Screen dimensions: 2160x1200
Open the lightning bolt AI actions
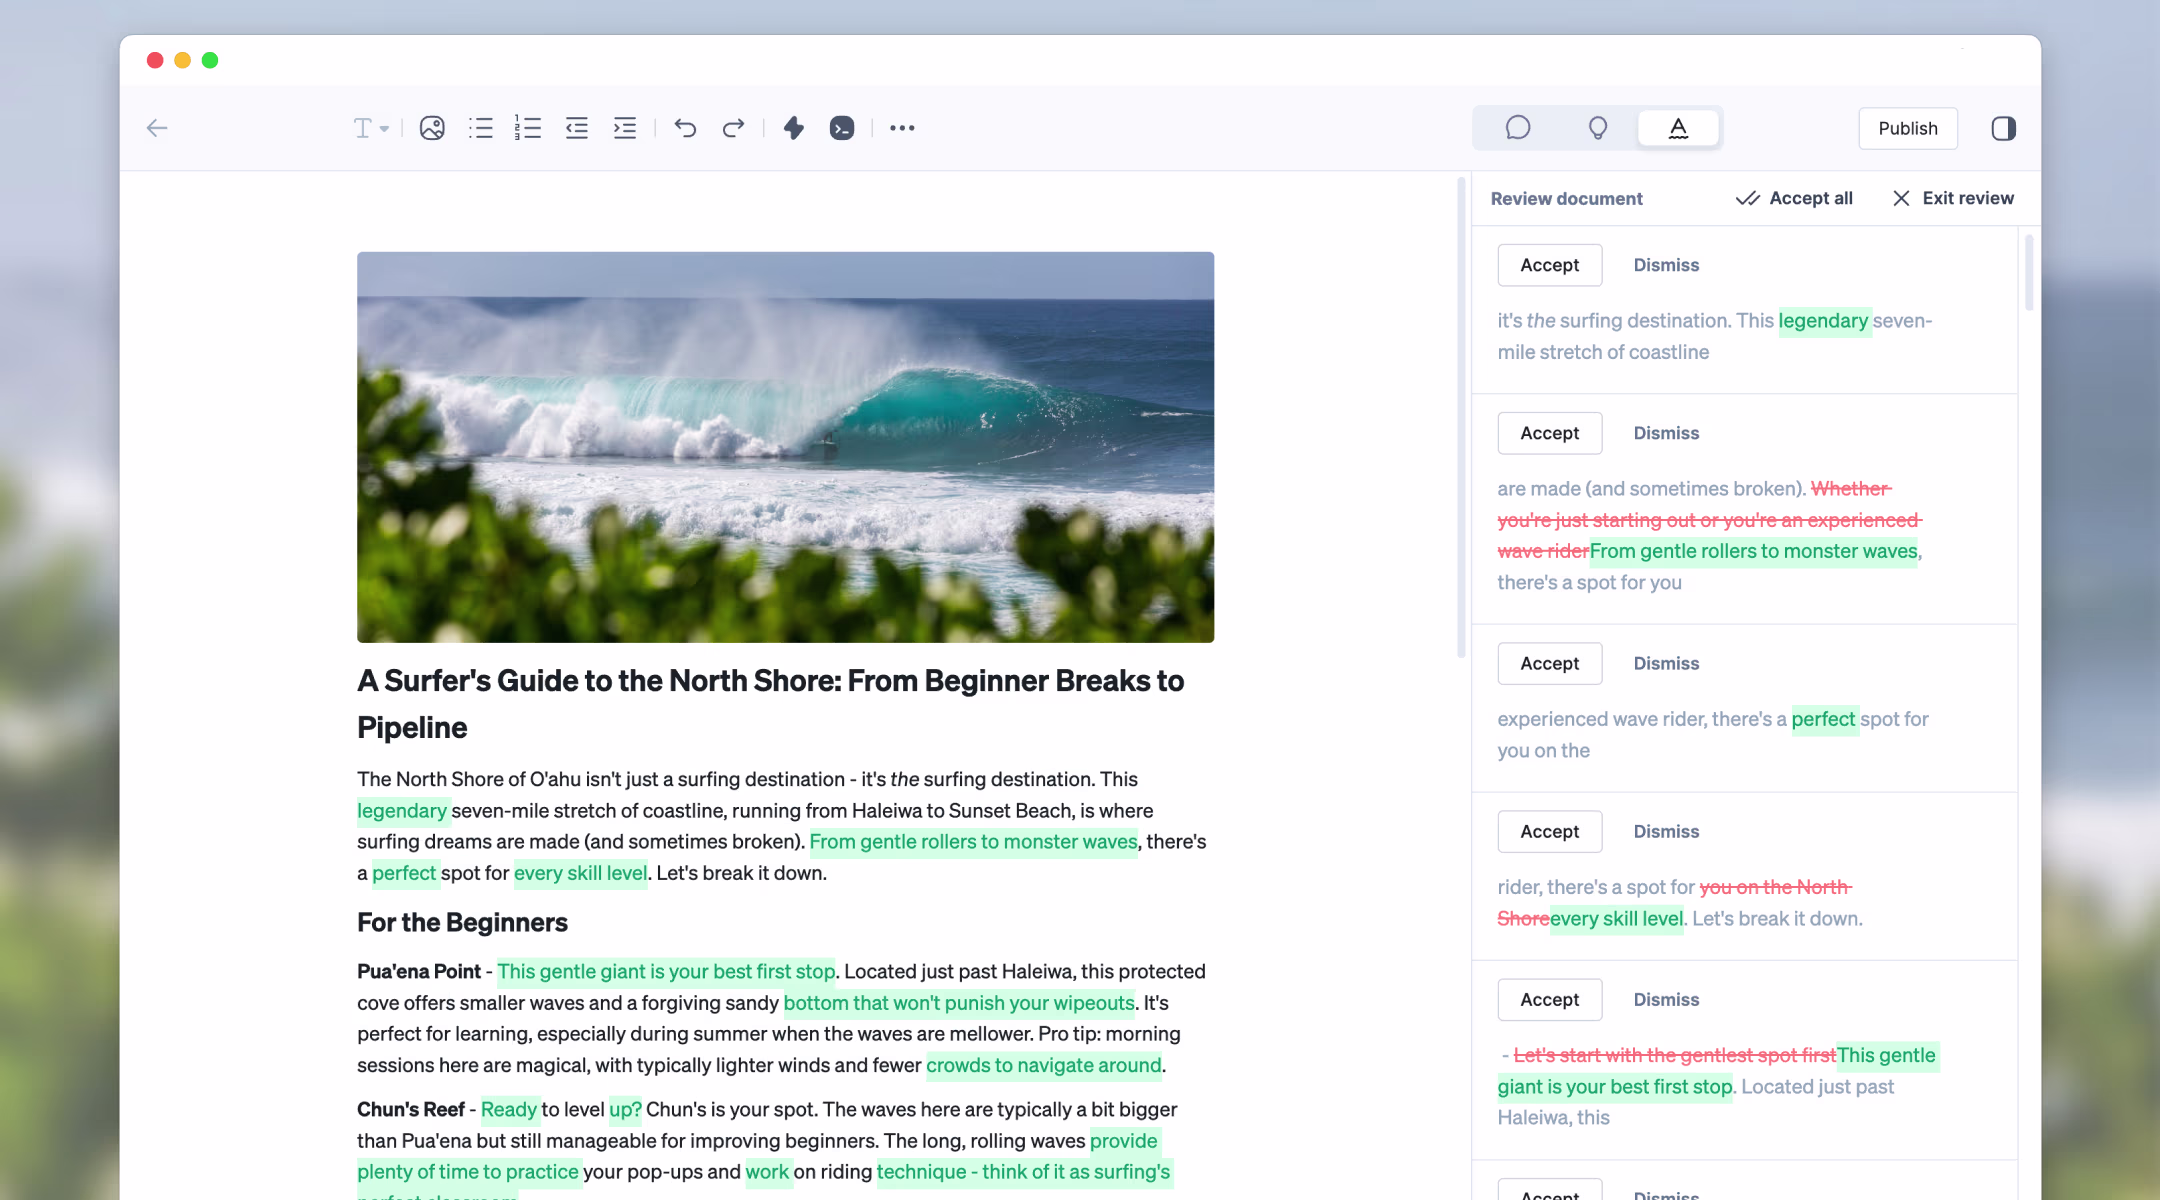(794, 128)
